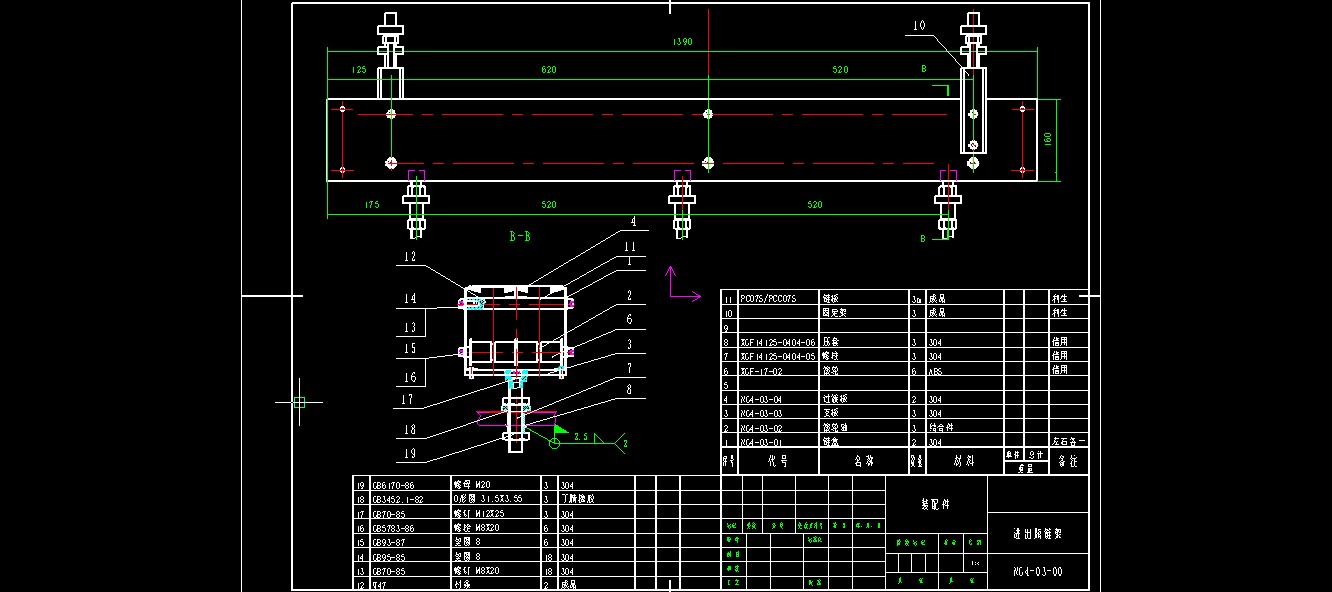Select the XG4-03-02 code cell
Viewport: 1332px width, 592px height.
click(761, 428)
